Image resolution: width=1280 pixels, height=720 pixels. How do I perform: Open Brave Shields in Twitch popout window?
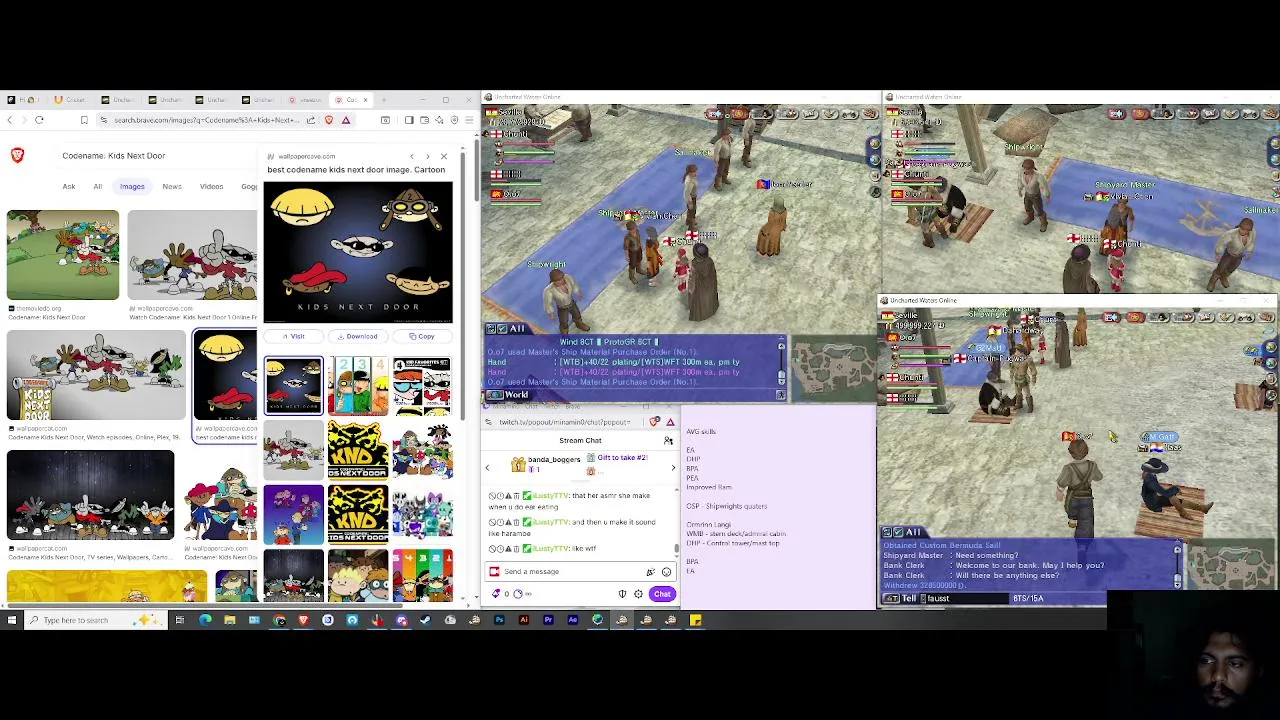[654, 422]
